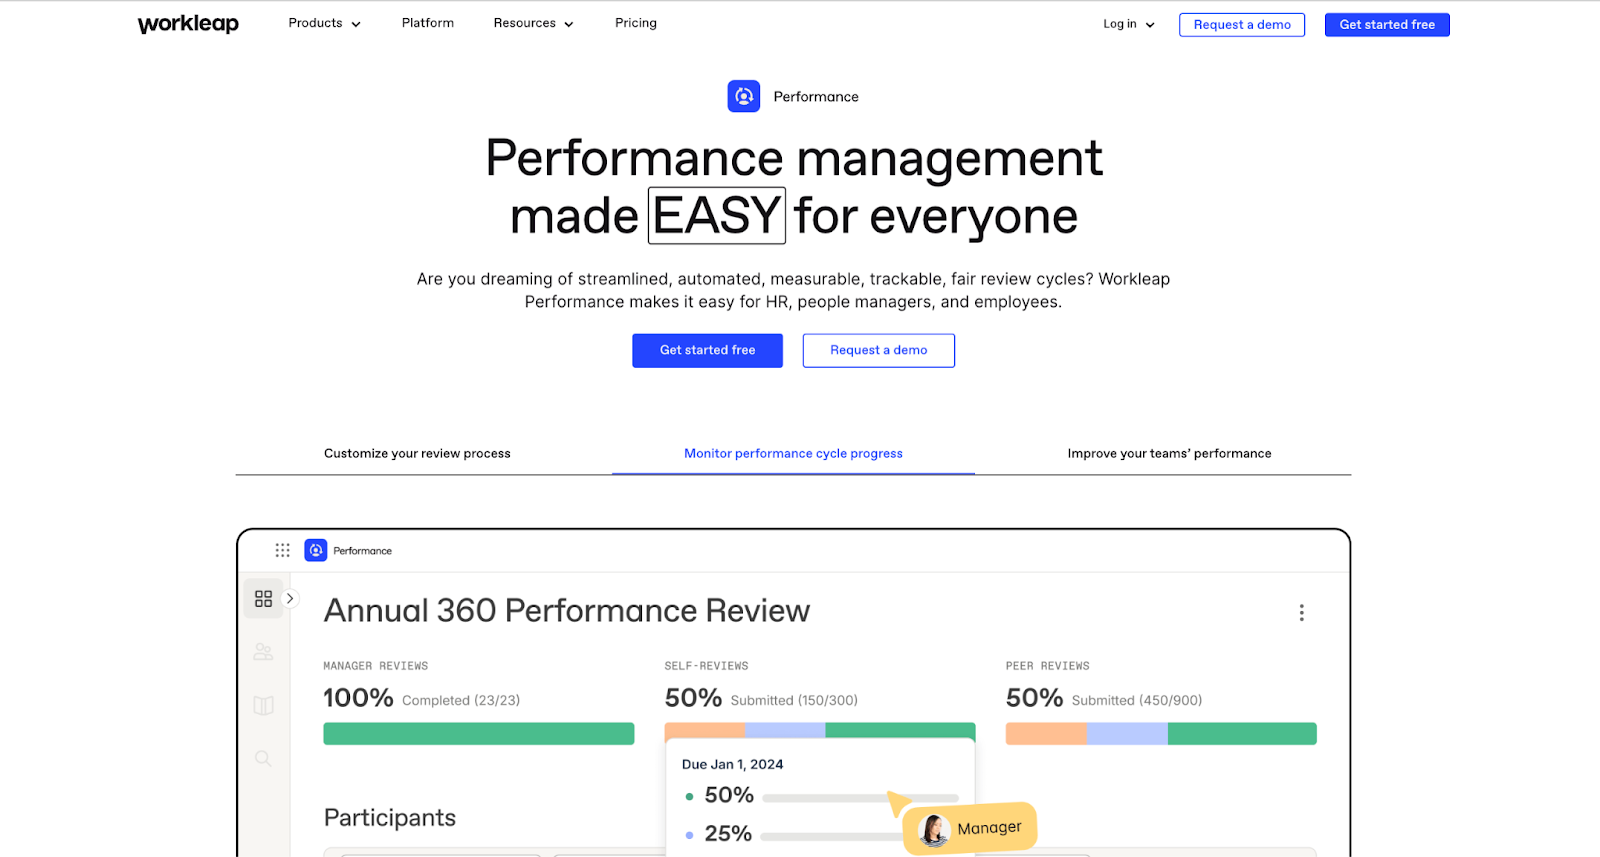Click the hero Get started free button
Image resolution: width=1600 pixels, height=857 pixels.
tap(707, 350)
